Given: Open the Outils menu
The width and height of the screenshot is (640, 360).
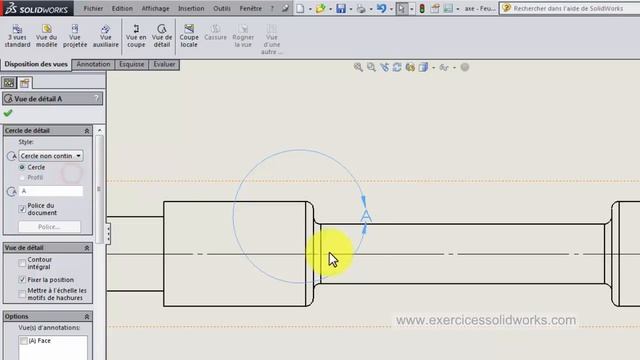Looking at the screenshot, I should [222, 8].
